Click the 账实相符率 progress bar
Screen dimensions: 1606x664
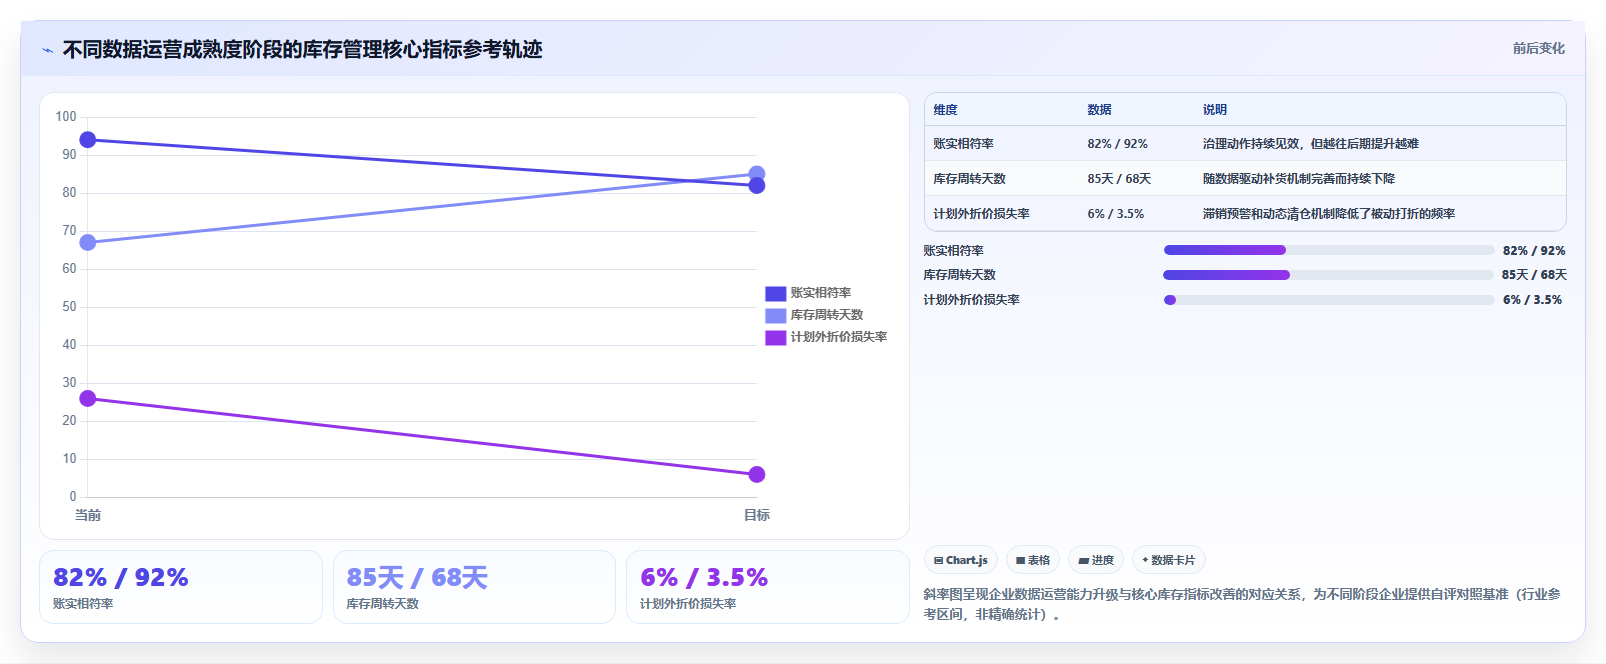[x=1328, y=250]
